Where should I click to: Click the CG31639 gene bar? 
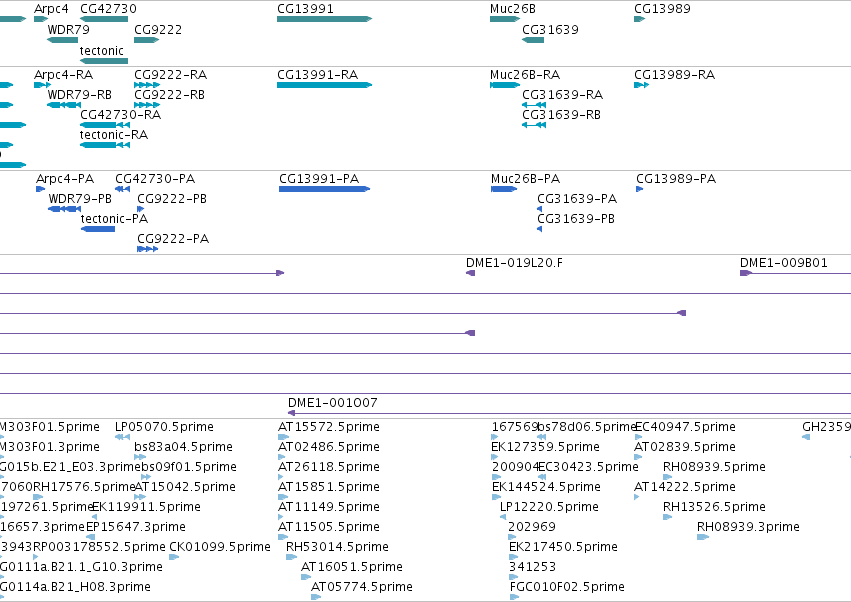533,40
